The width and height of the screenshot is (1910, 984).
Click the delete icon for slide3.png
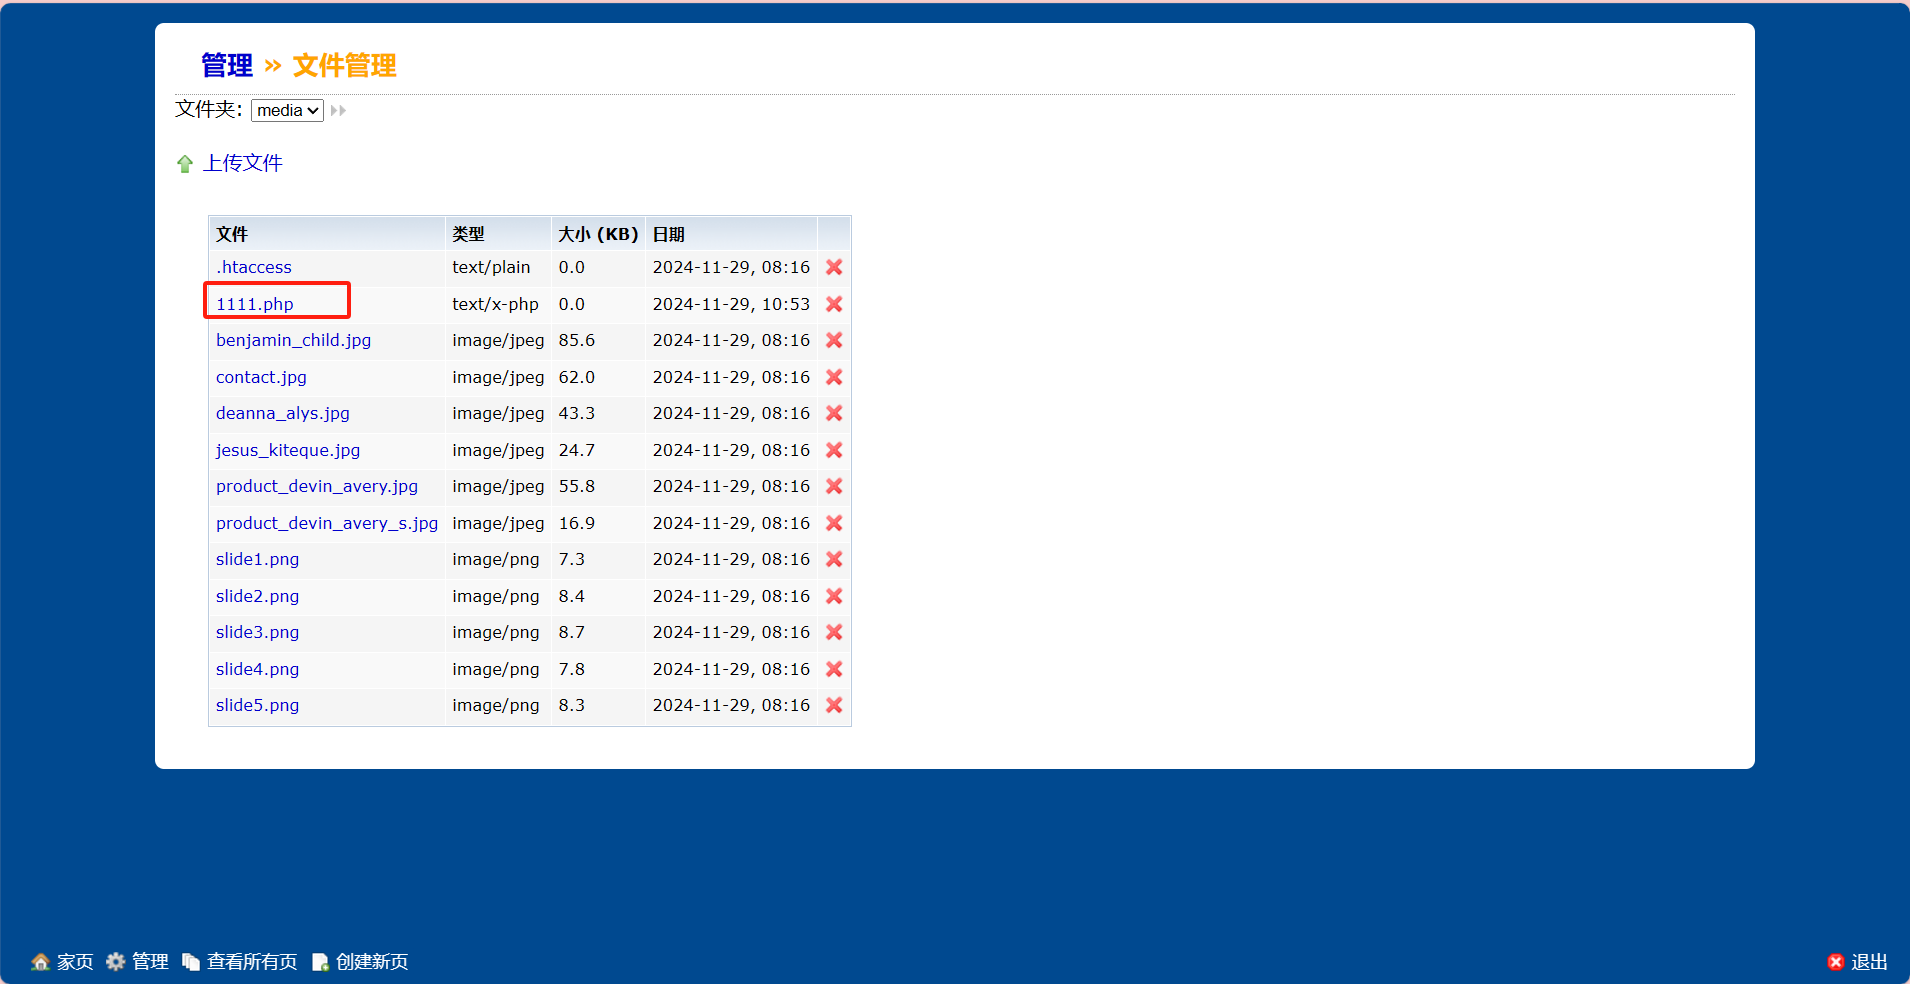click(834, 632)
